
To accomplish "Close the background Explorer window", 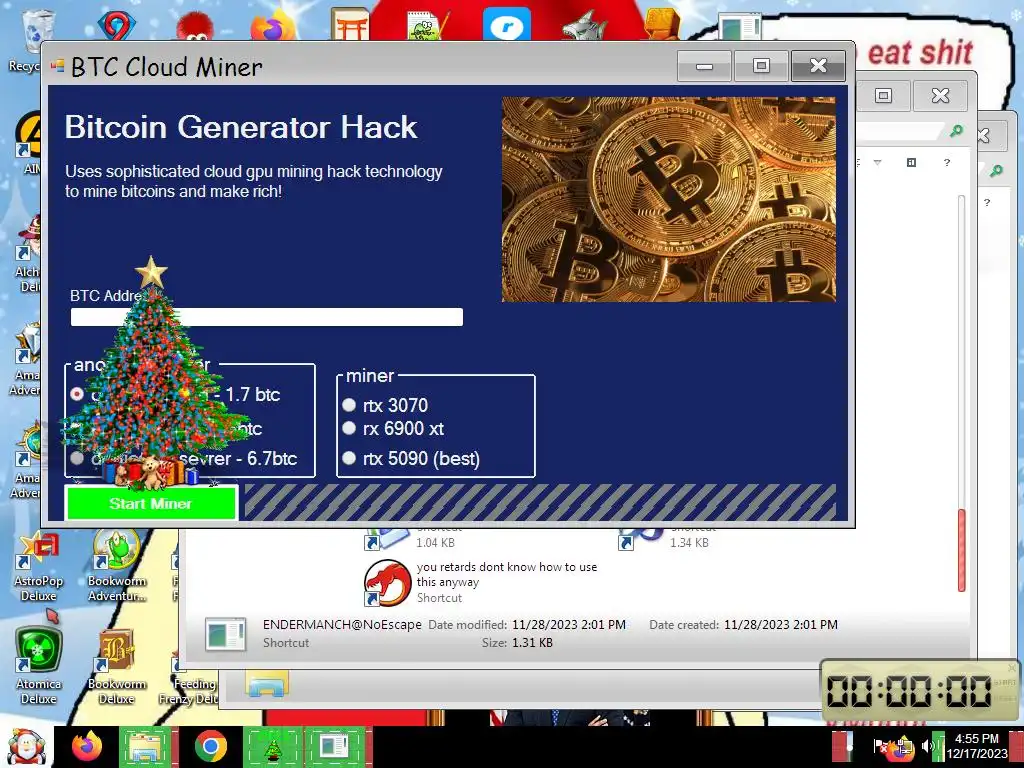I will coord(940,96).
